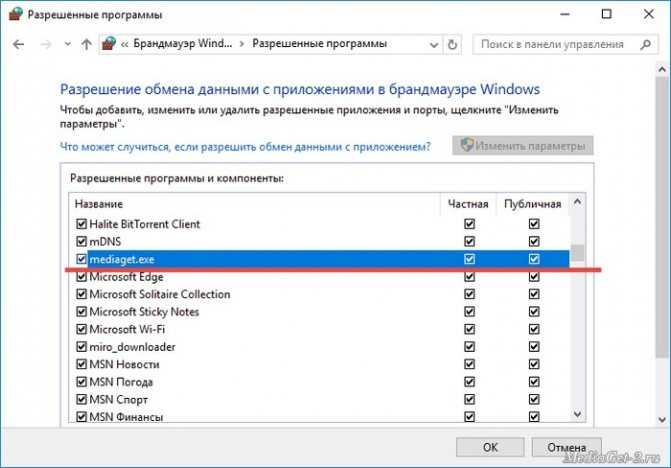Close the Allowed programs window
Viewport: 671px width, 468px height.
649,14
